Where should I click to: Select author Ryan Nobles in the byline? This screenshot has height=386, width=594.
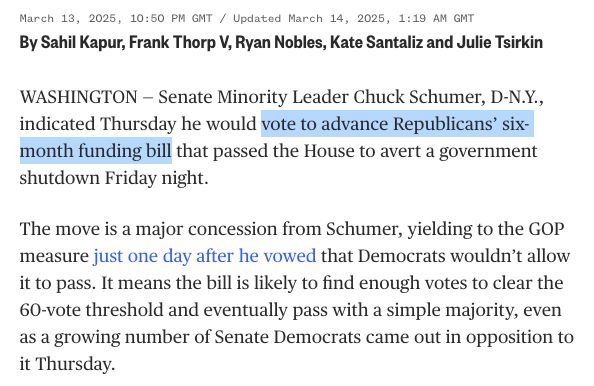280,42
